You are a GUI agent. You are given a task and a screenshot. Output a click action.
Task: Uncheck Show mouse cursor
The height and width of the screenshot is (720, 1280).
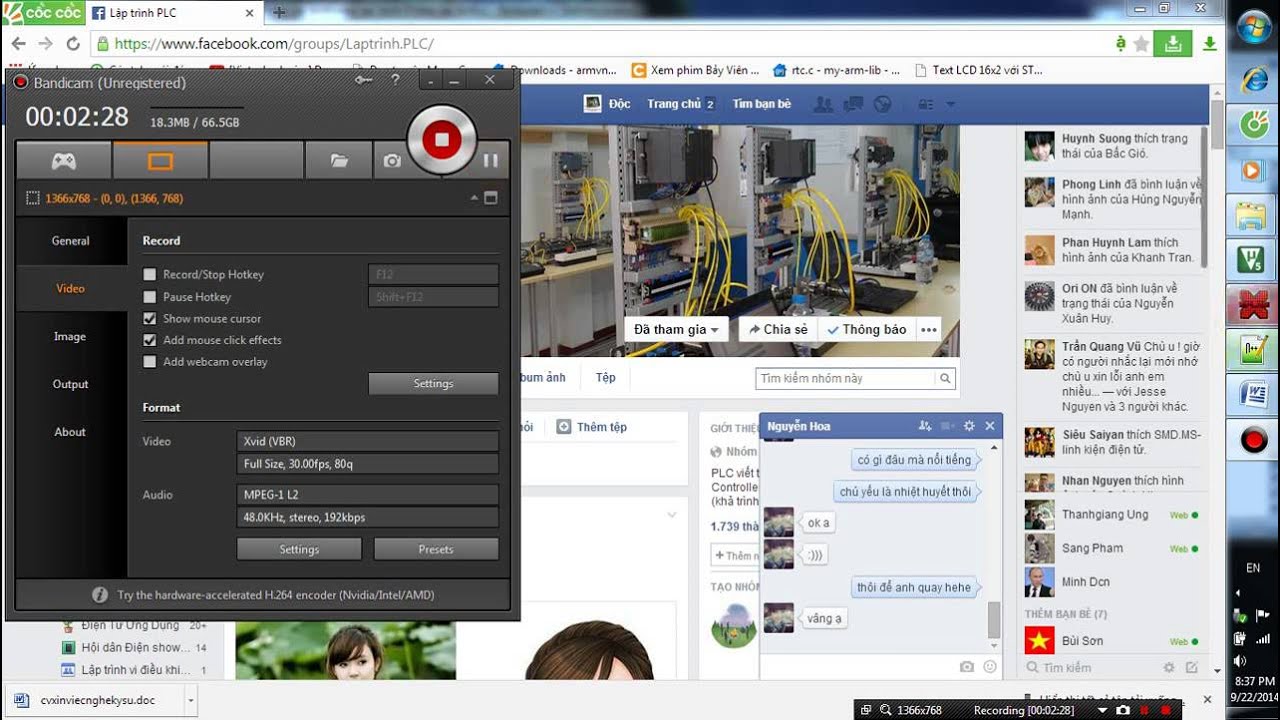pyautogui.click(x=150, y=319)
